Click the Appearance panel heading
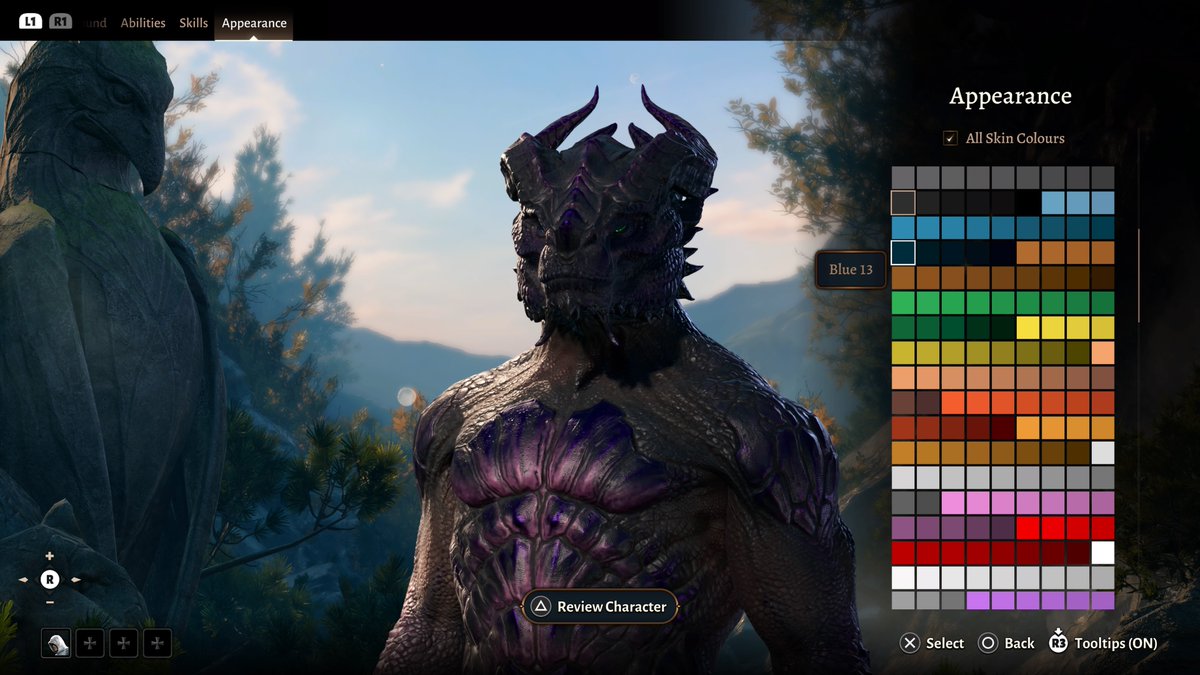1200x675 pixels. (x=1010, y=96)
